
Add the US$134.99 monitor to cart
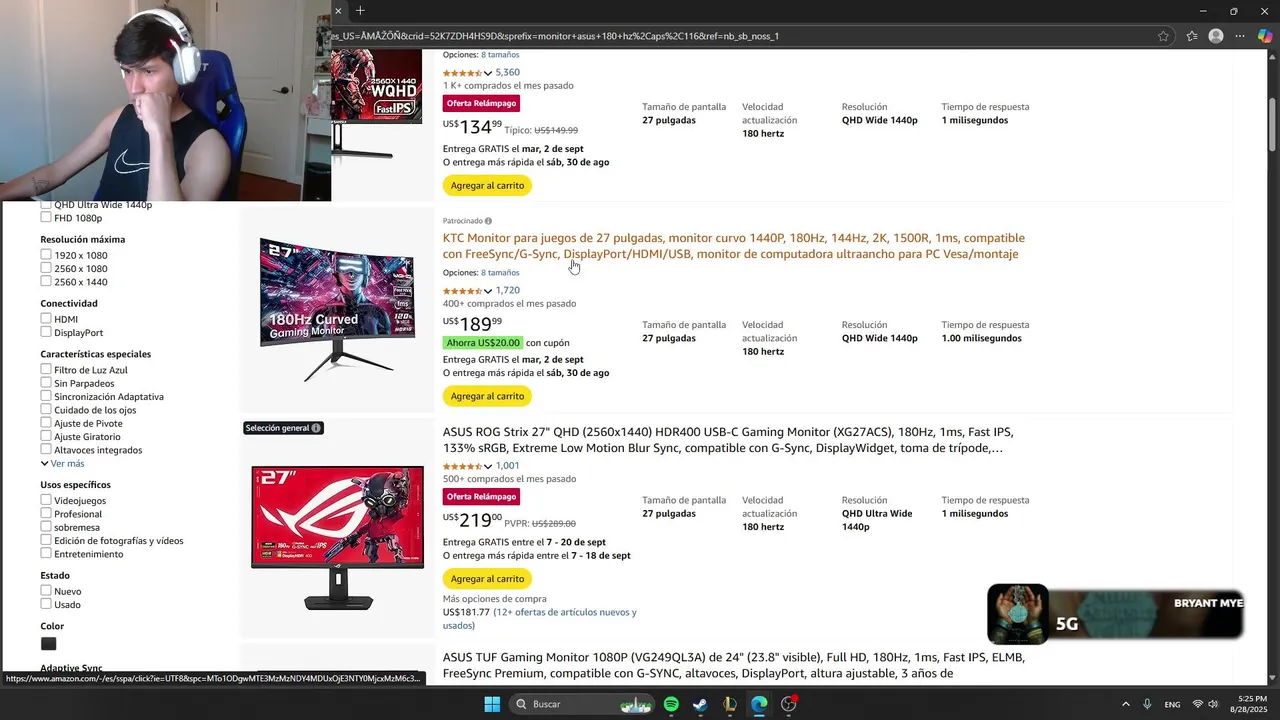[487, 185]
